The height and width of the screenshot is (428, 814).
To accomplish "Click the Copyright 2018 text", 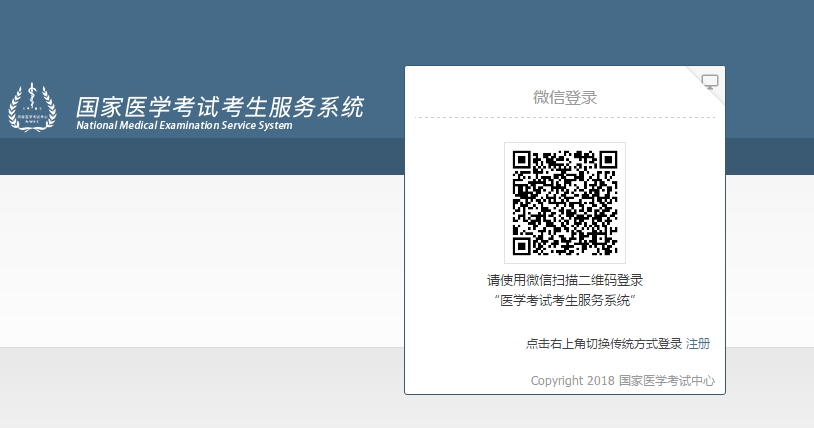I will click(x=572, y=381).
